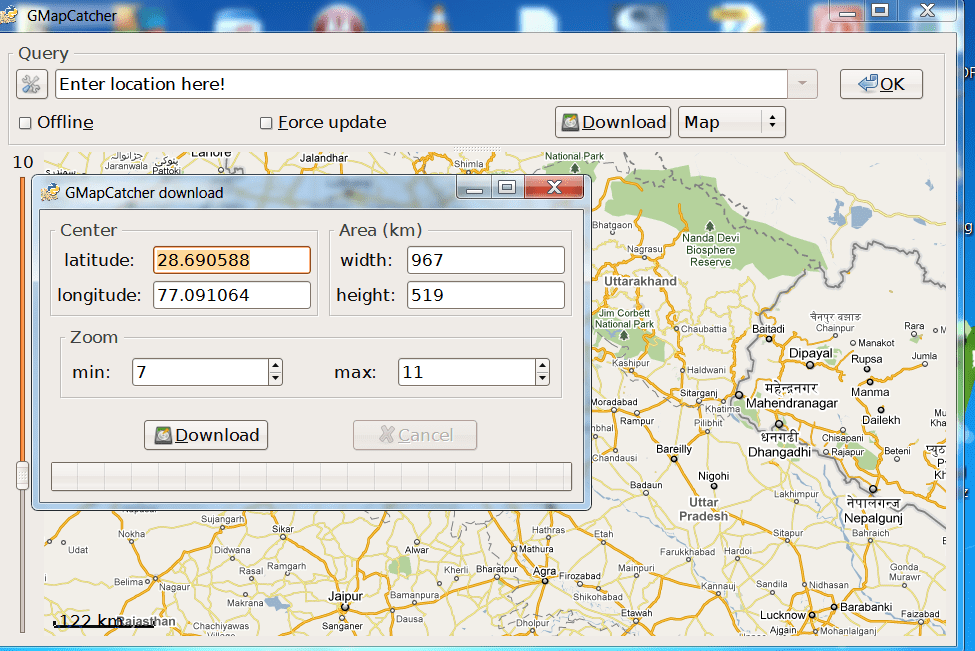
Task: Open the Map layer type dropdown
Action: pos(731,122)
